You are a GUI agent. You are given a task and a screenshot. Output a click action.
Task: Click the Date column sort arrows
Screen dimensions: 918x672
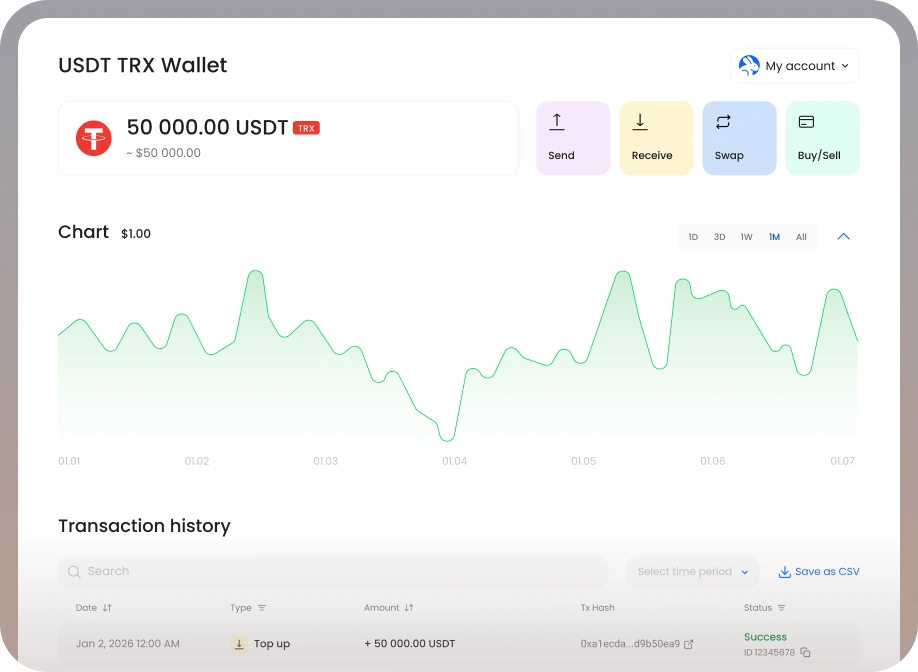click(x=107, y=608)
